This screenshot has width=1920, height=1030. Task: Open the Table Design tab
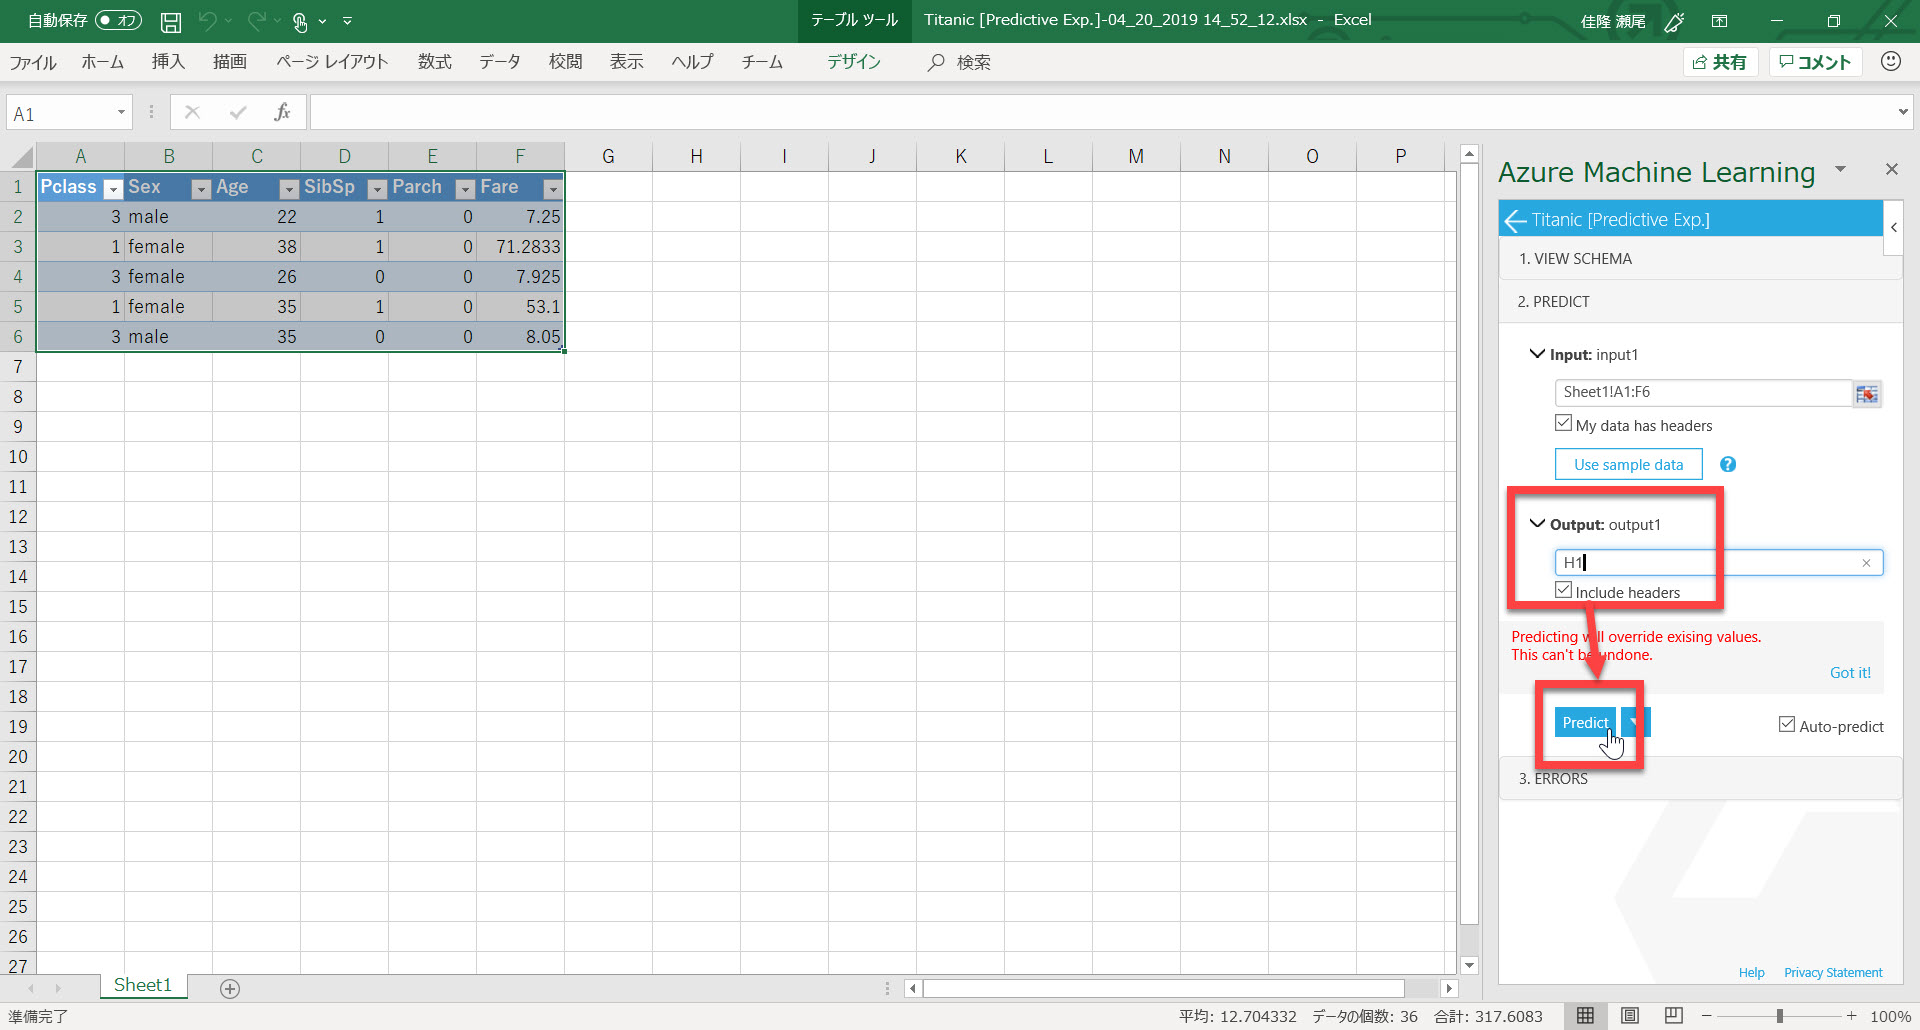point(853,62)
